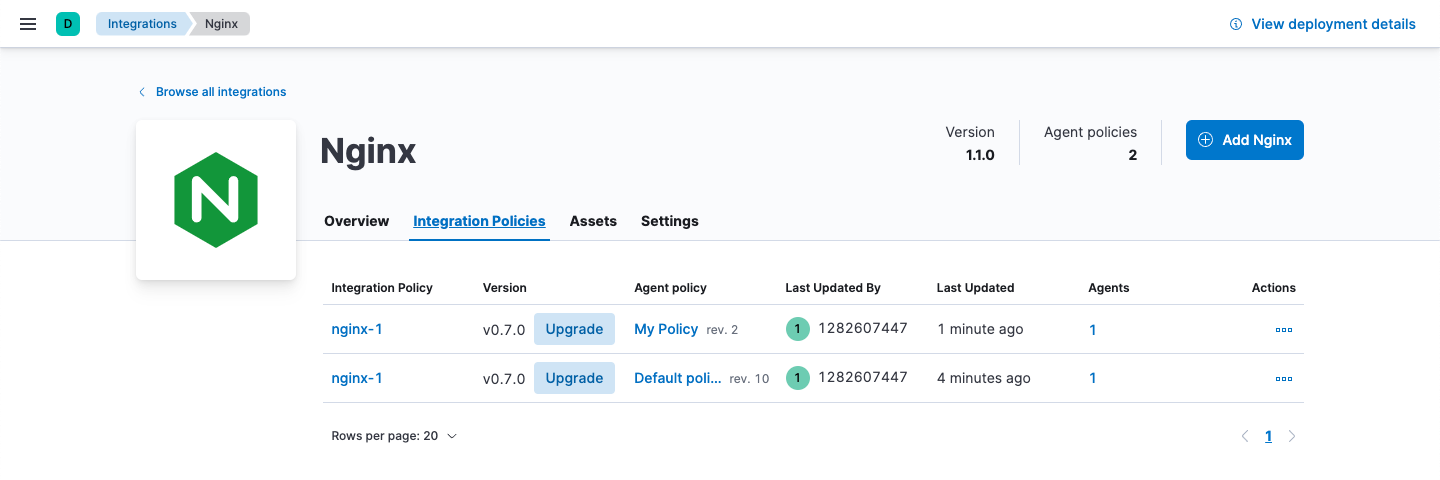Viewport: 1440px width, 480px height.
Task: Open the hamburger navigation menu
Action: pos(28,24)
